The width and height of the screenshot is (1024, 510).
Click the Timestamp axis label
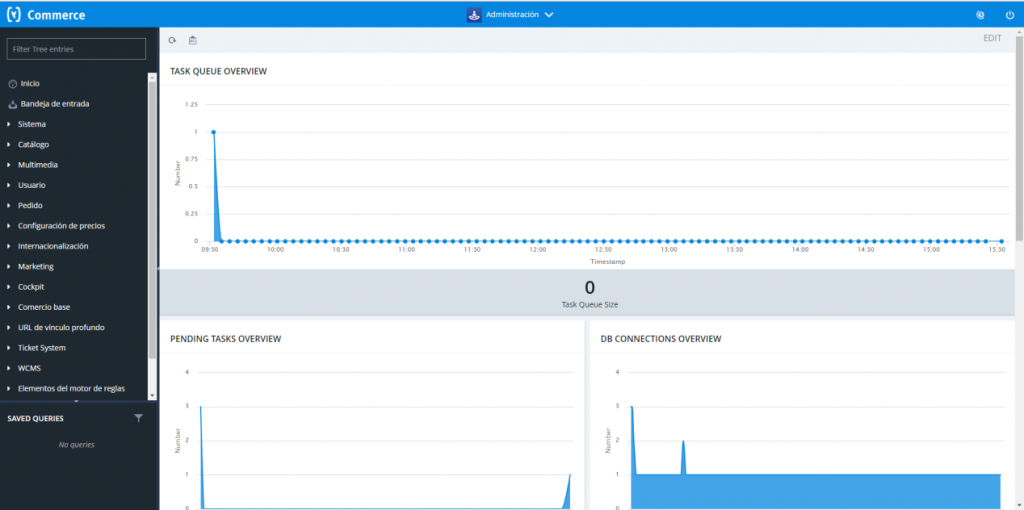607,261
